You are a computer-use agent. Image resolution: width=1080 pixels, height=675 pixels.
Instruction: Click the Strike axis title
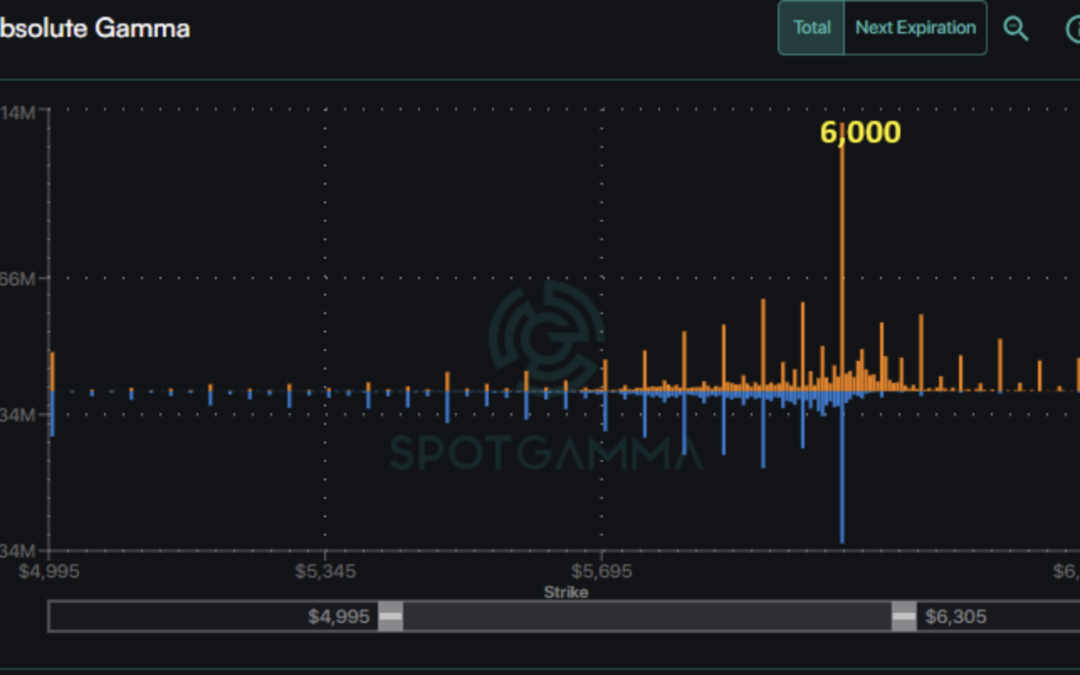565,592
